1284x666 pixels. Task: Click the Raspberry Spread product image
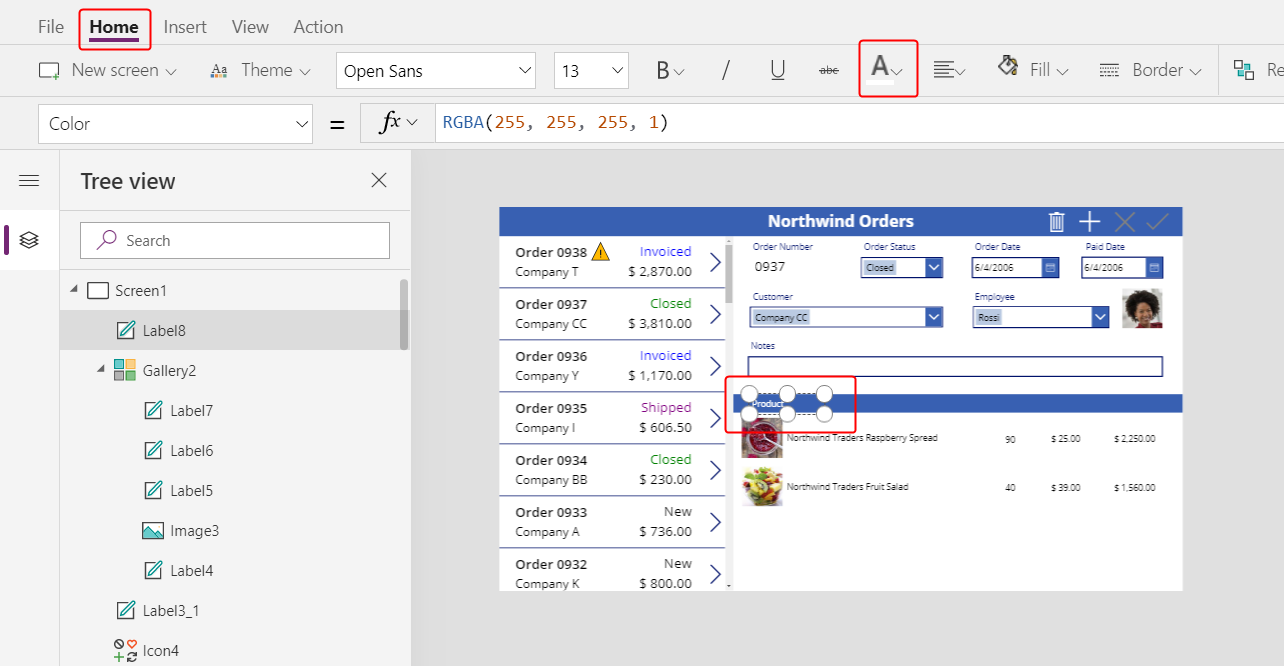tap(762, 437)
